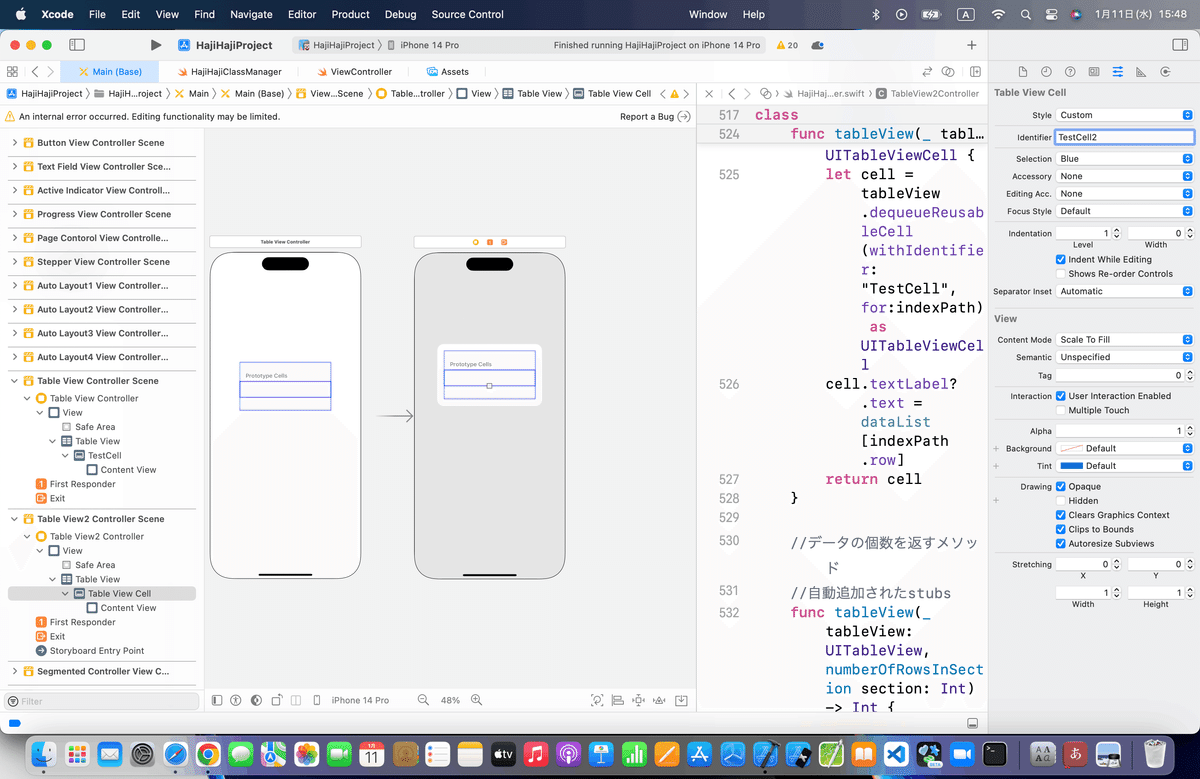The height and width of the screenshot is (779, 1200).
Task: Toggle Clears Graphics Context checkbox
Action: click(1061, 515)
